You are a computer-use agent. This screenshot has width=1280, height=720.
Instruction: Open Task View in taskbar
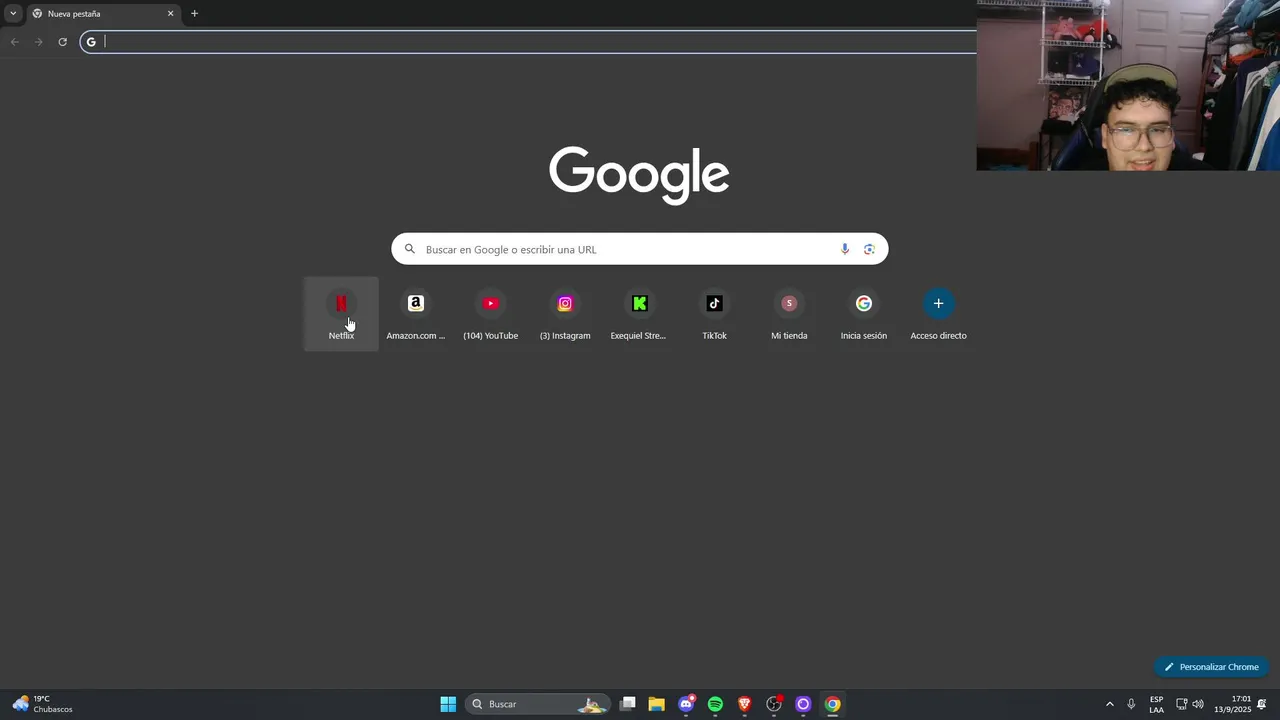click(x=627, y=704)
